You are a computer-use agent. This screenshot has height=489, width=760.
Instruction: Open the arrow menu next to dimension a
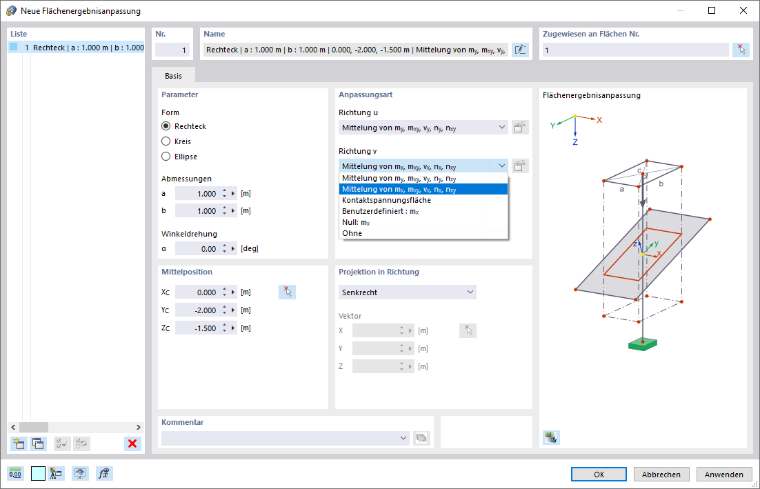(x=233, y=193)
